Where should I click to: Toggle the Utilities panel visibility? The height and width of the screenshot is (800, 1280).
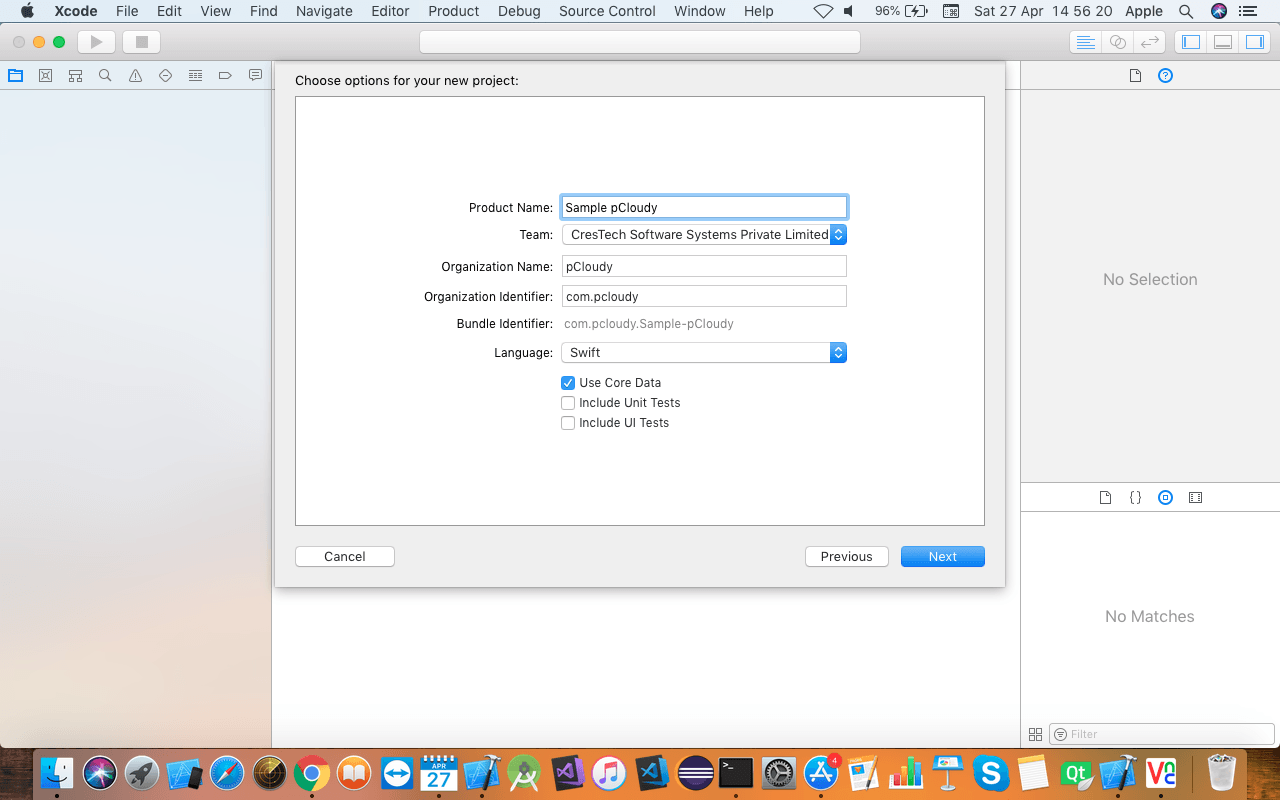(1254, 42)
